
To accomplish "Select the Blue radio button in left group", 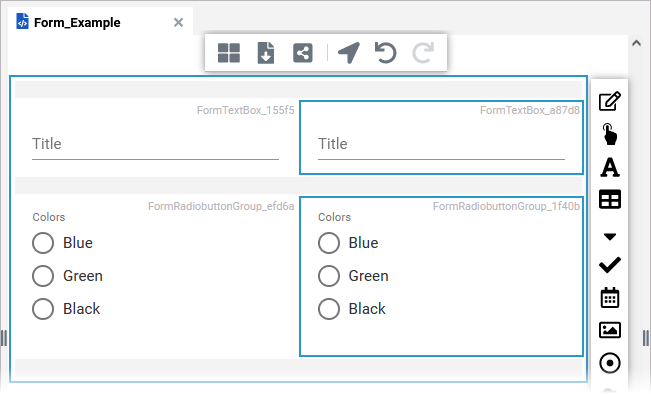I will (x=43, y=243).
